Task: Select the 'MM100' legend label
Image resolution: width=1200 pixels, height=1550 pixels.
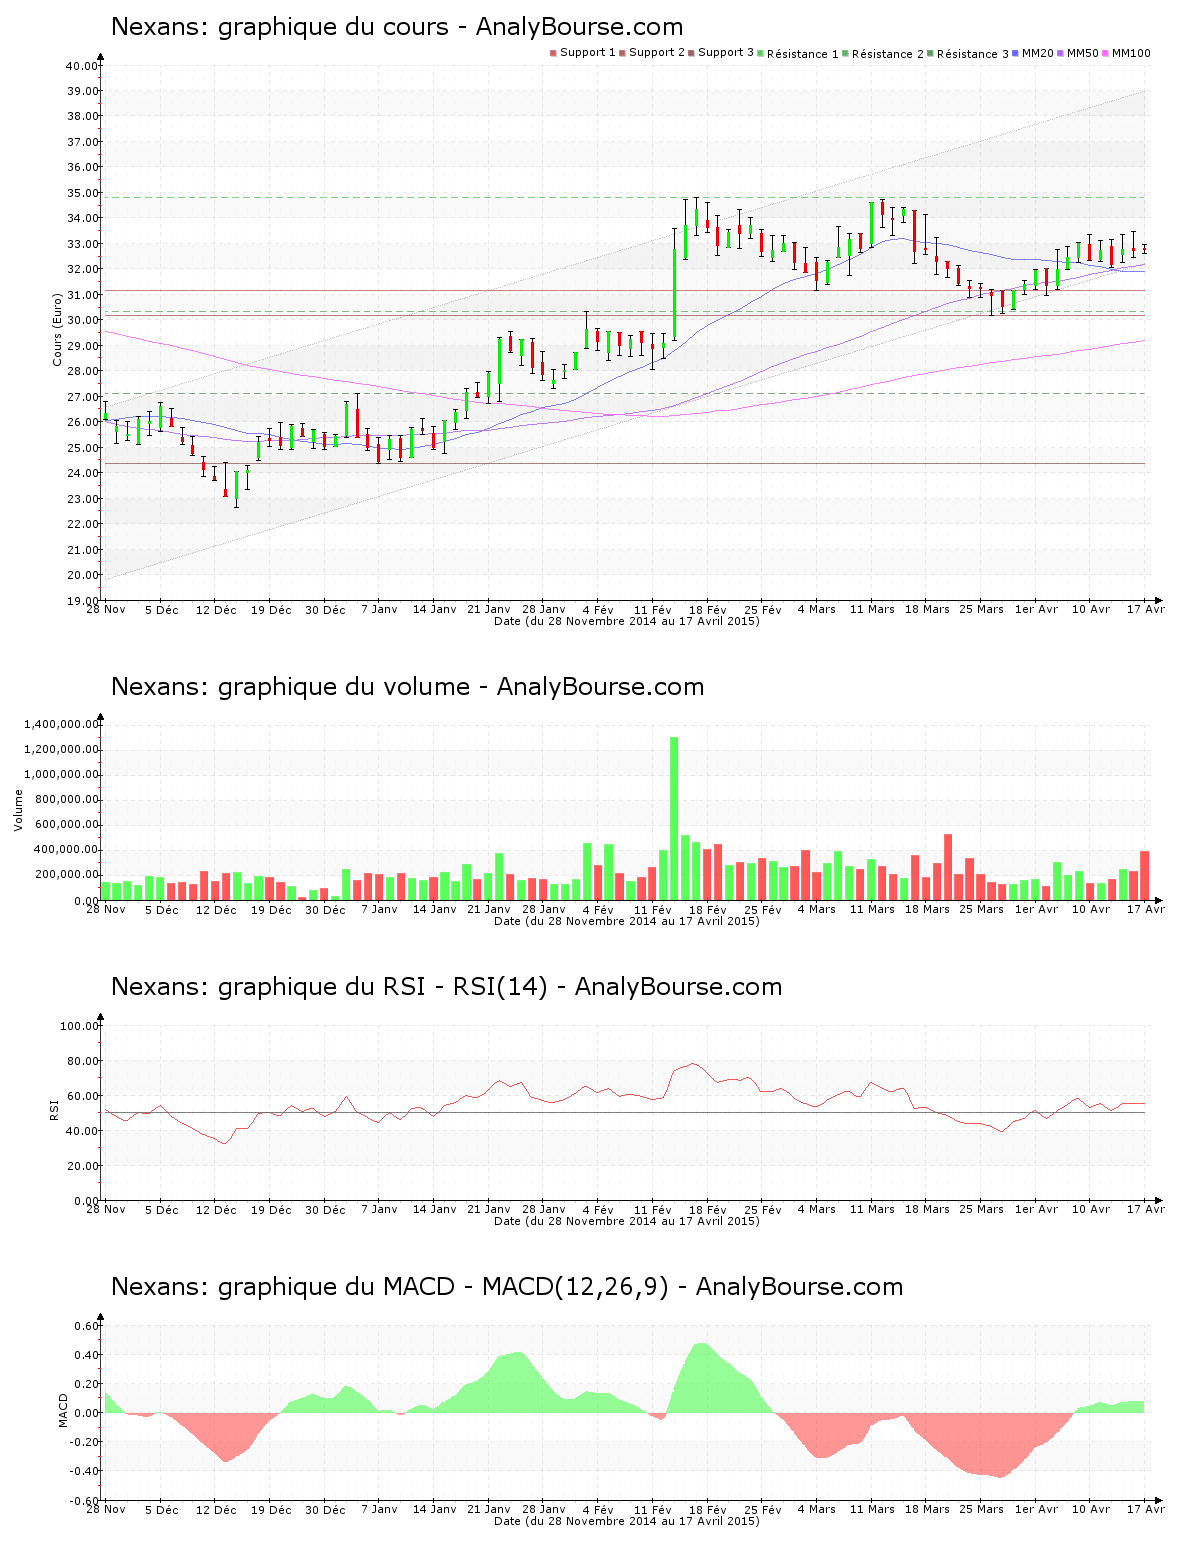Action: point(1131,53)
